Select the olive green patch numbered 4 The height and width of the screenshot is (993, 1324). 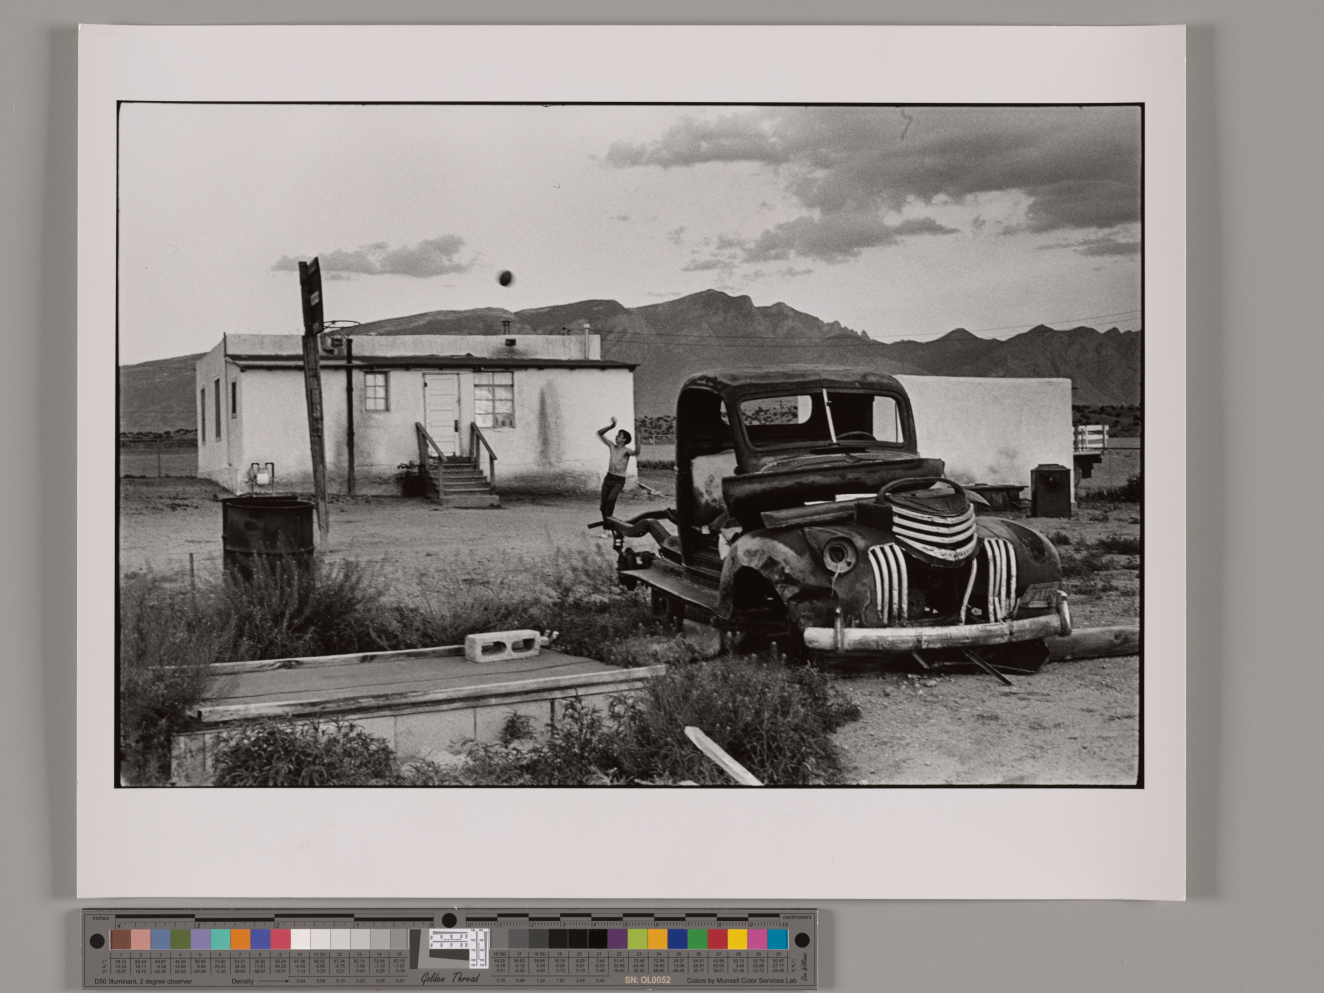181,939
